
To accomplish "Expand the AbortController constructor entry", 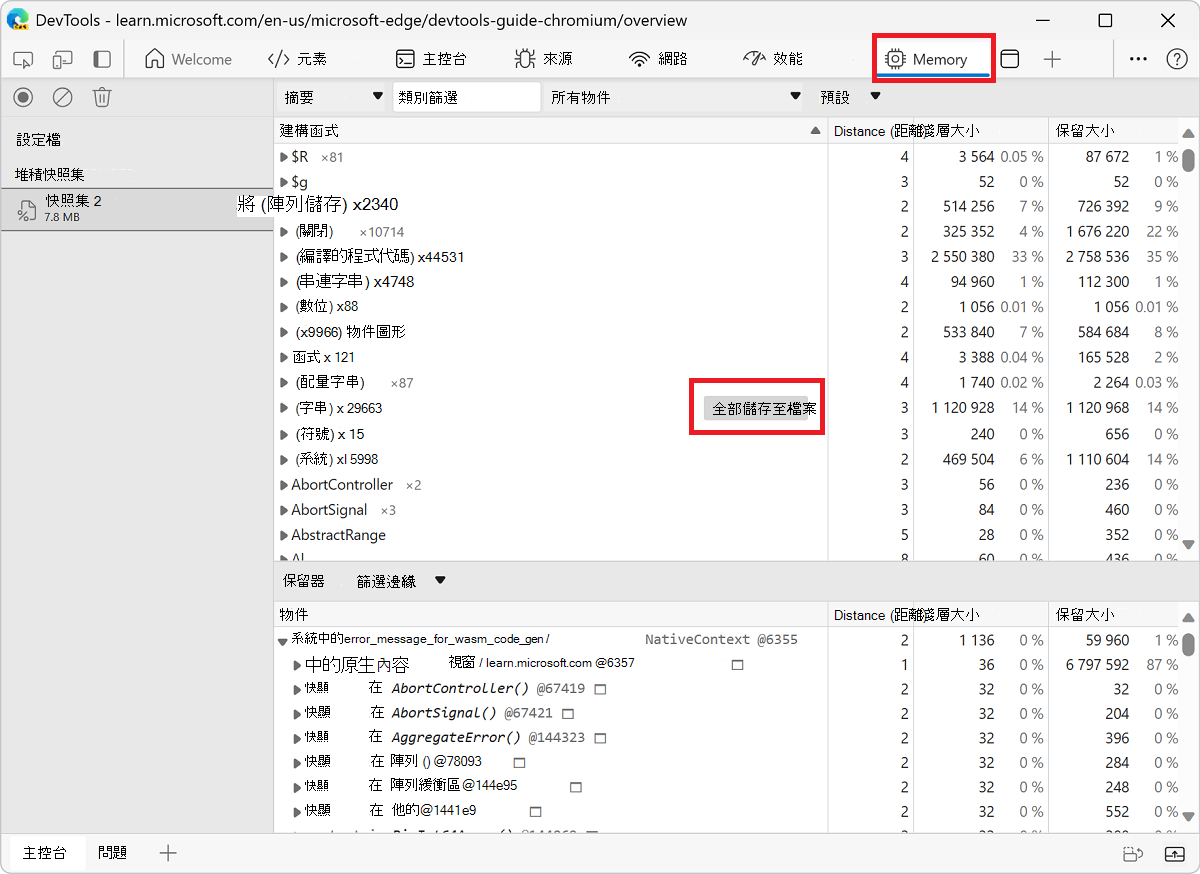I will [x=284, y=484].
